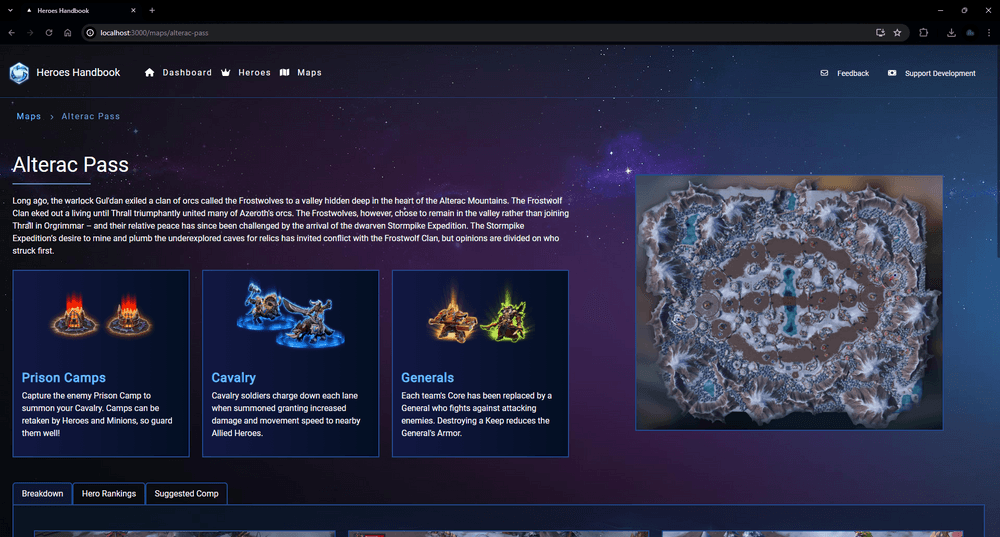The height and width of the screenshot is (537, 1000).
Task: Click the Dashboard home icon
Action: pyautogui.click(x=149, y=73)
